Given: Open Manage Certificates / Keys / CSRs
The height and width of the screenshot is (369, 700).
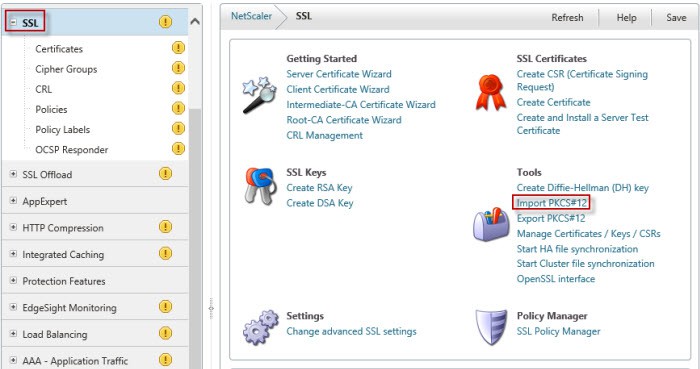Looking at the screenshot, I should click(x=588, y=233).
